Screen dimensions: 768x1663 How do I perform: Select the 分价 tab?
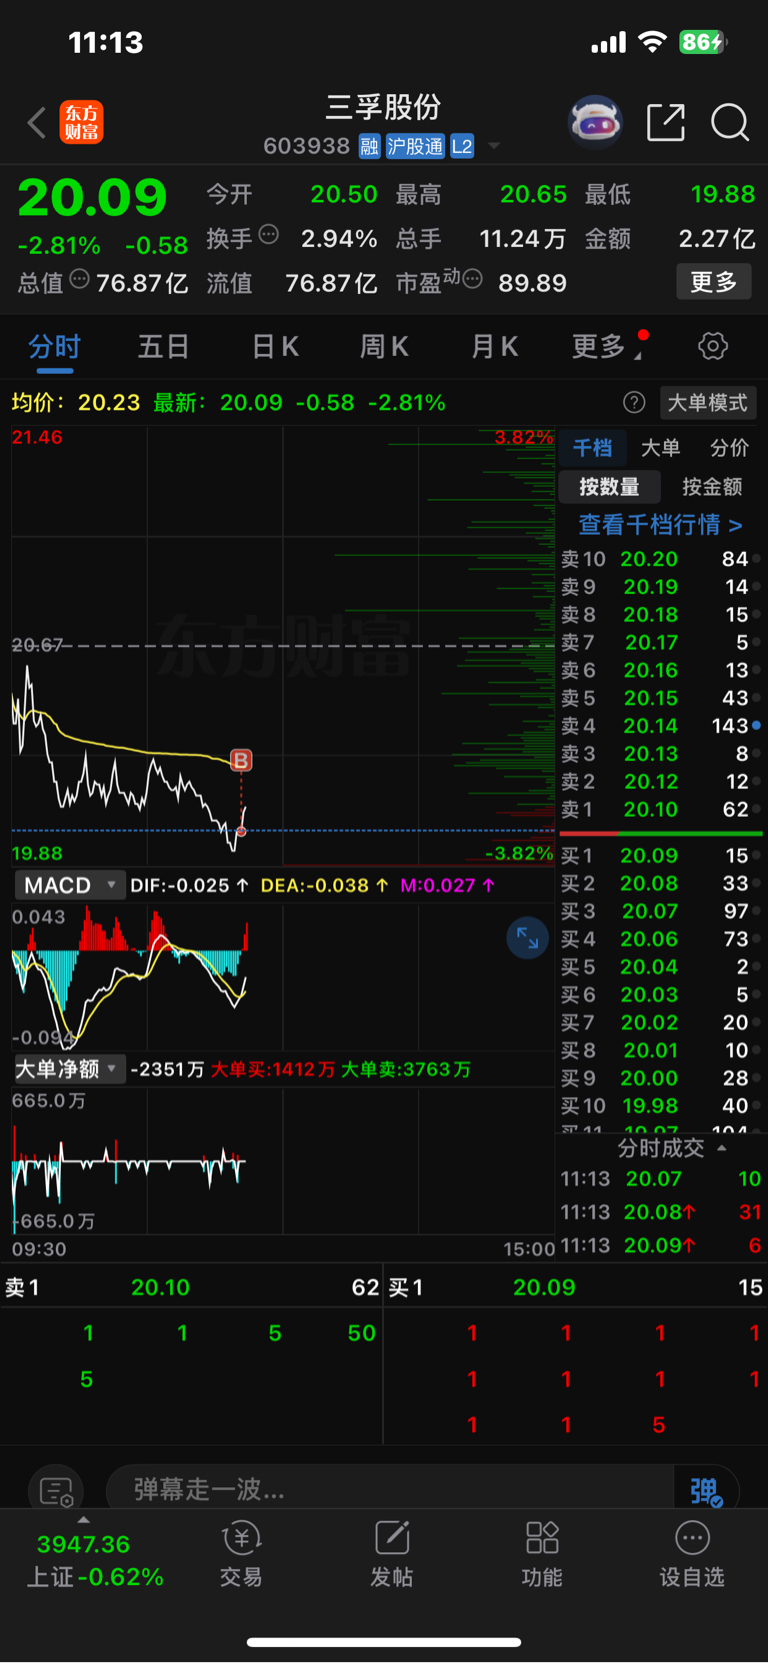pyautogui.click(x=729, y=448)
